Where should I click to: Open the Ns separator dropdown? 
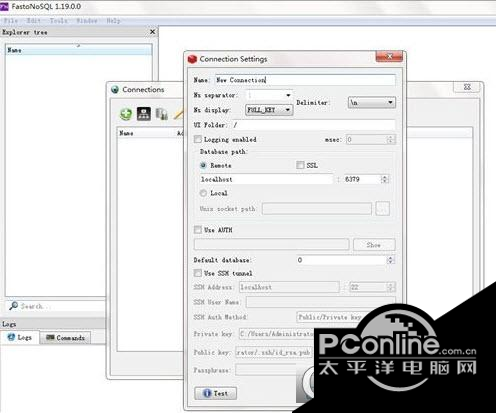(269, 95)
